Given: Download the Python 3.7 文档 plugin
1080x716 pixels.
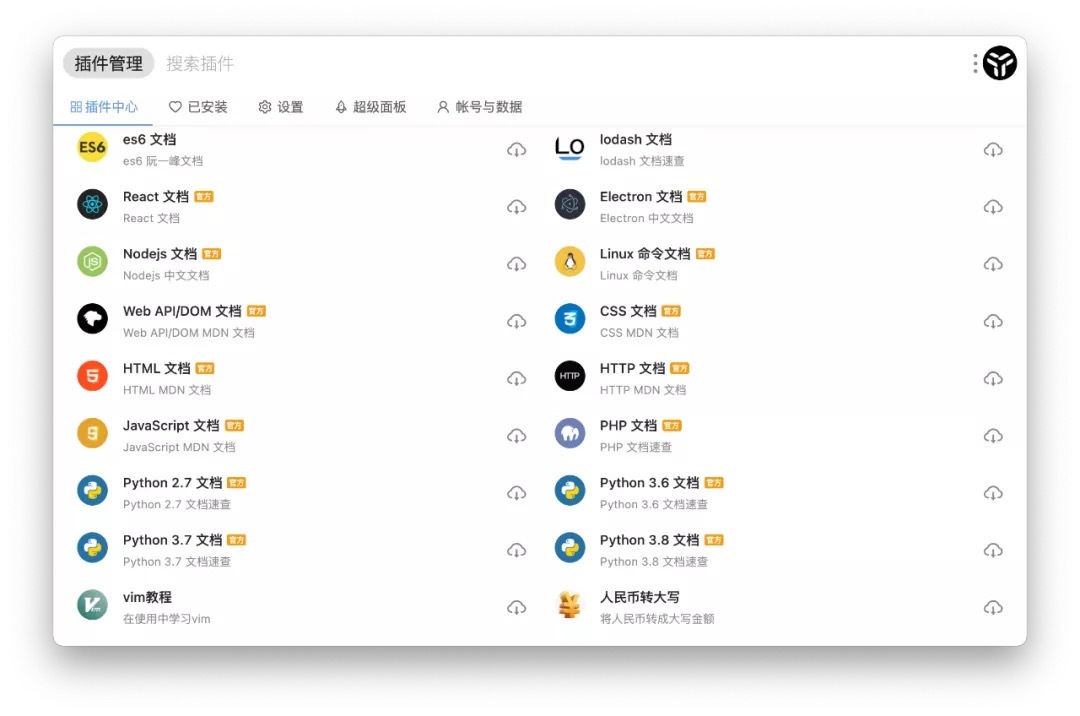Looking at the screenshot, I should click(x=517, y=549).
